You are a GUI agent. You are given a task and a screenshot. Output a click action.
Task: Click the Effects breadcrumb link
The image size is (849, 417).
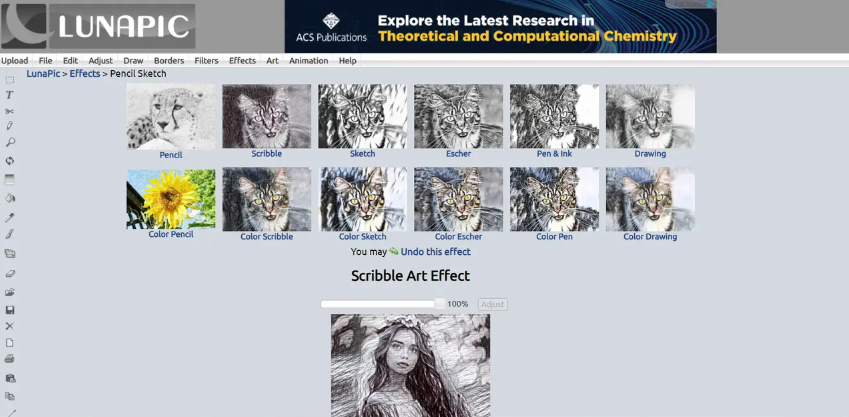[84, 74]
